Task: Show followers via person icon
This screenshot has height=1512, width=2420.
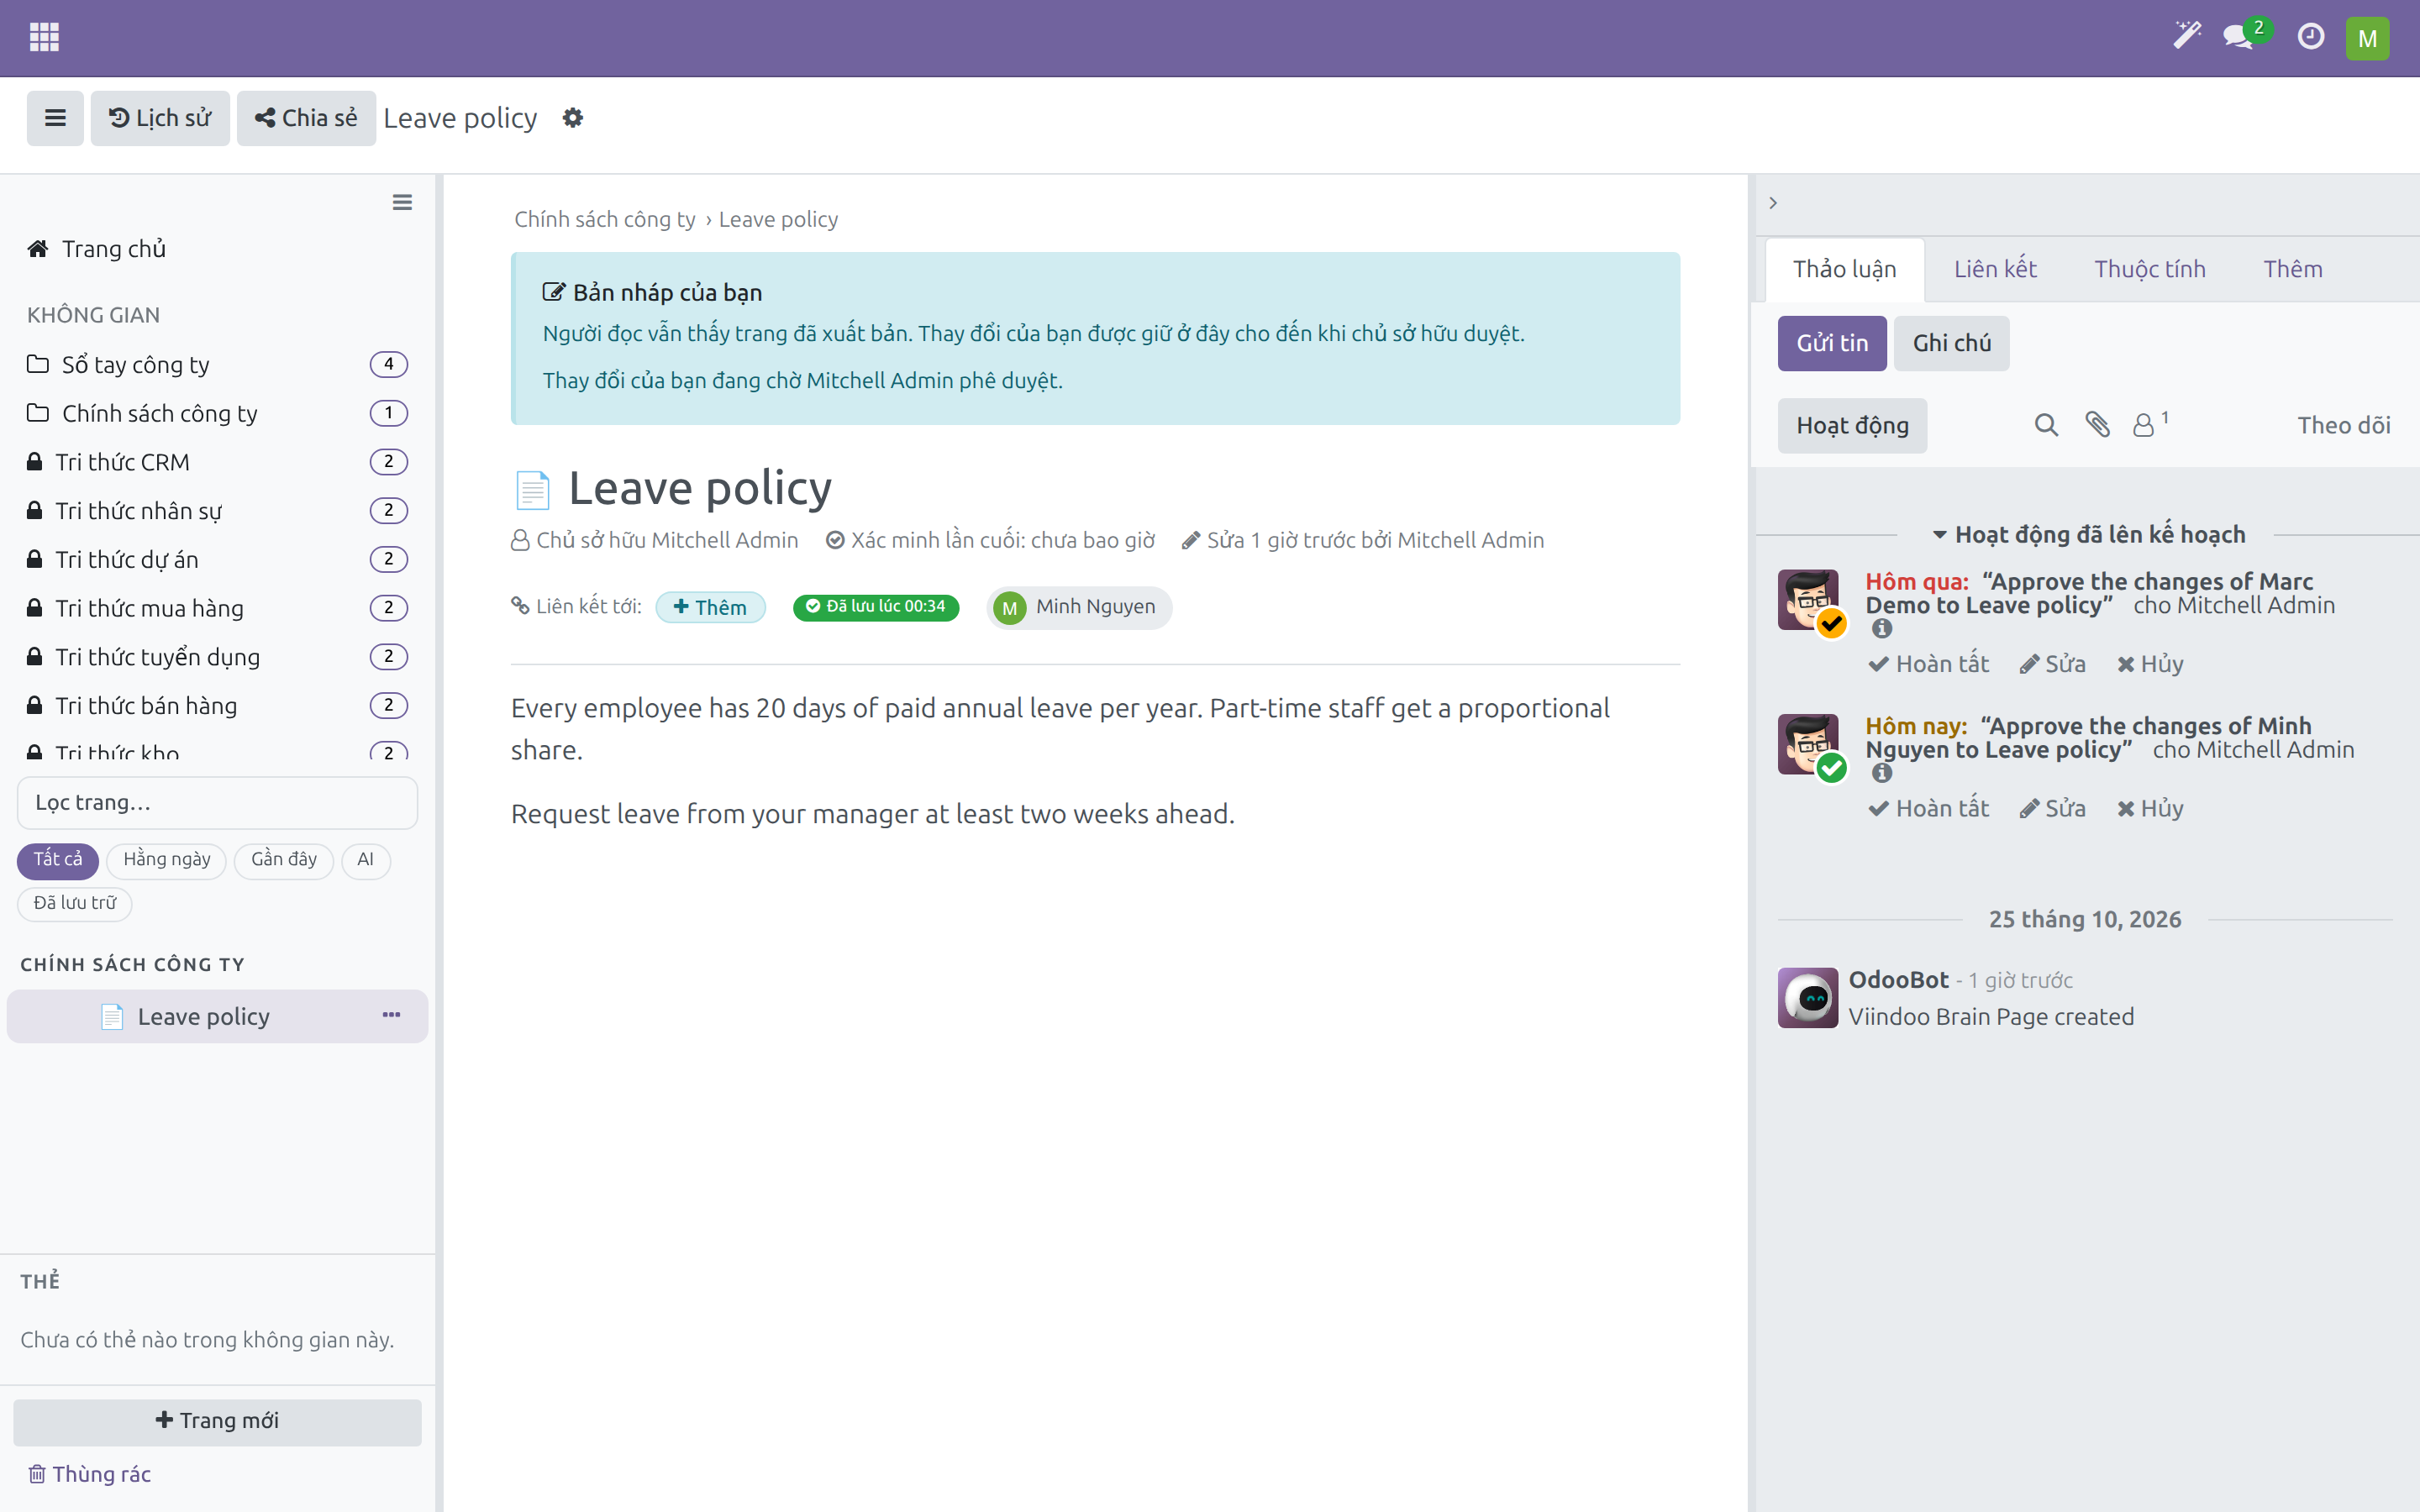Action: pyautogui.click(x=2150, y=424)
